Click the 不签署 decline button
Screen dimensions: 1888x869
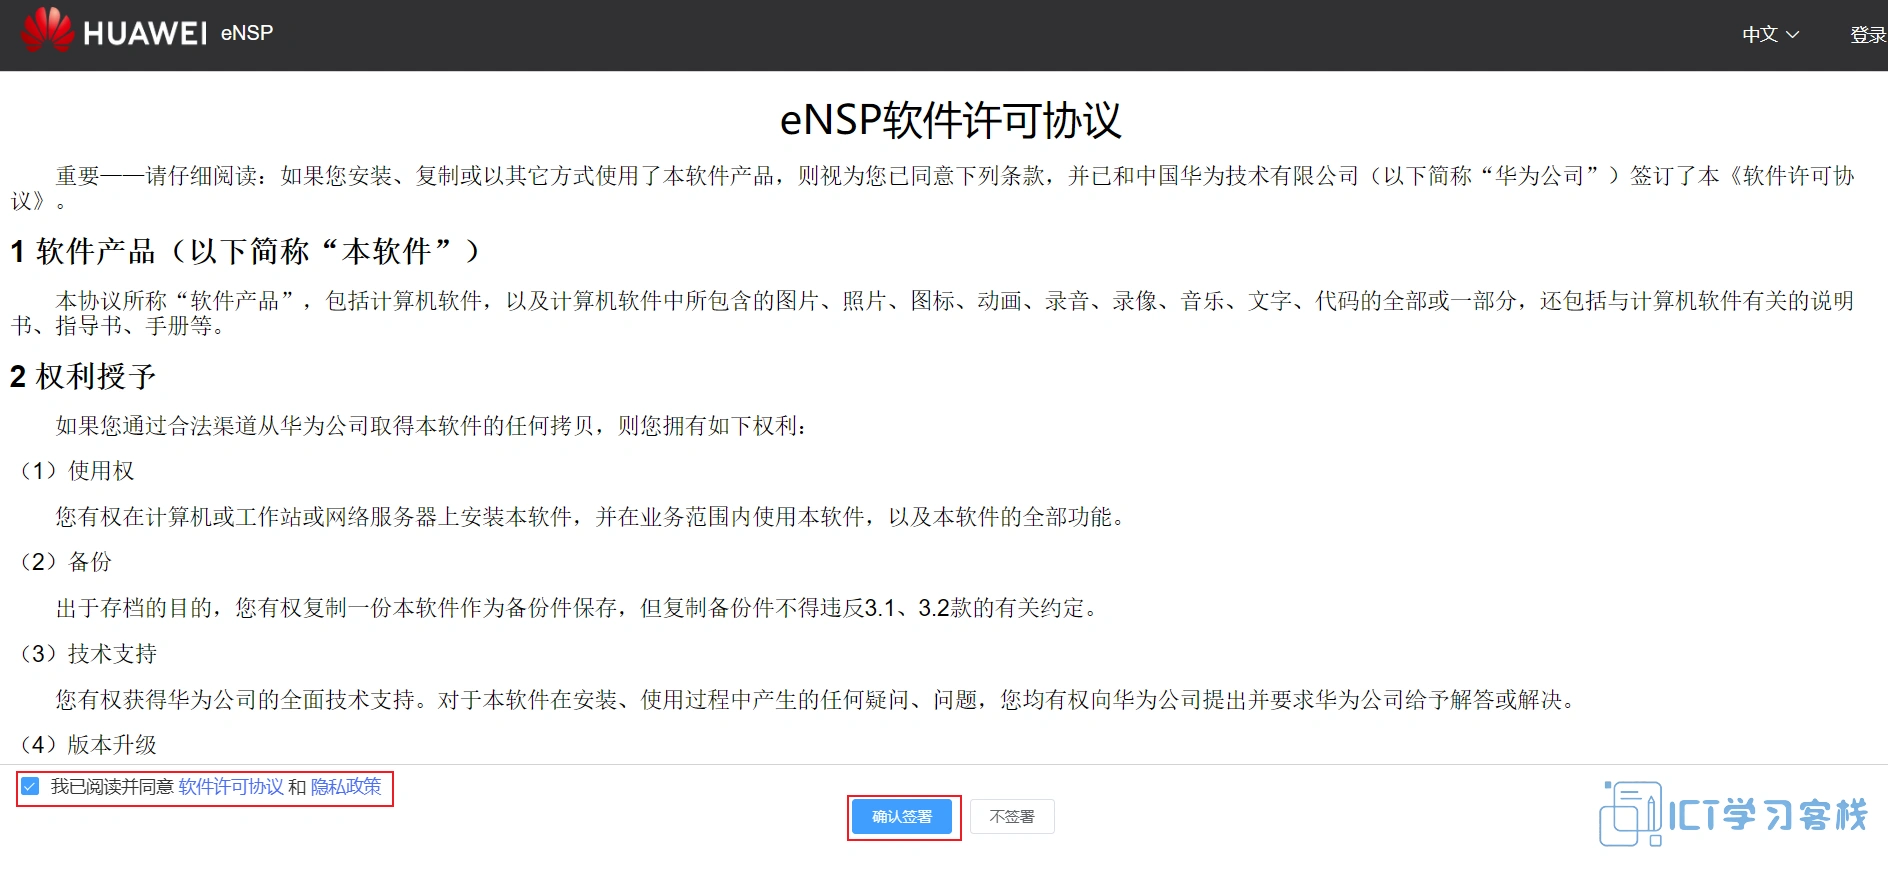pos(1012,817)
